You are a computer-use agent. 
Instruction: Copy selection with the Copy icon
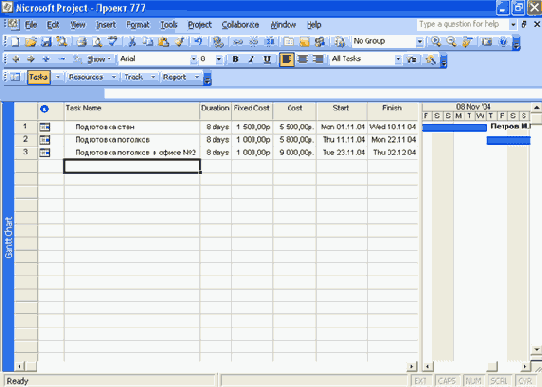pyautogui.click(x=148, y=42)
